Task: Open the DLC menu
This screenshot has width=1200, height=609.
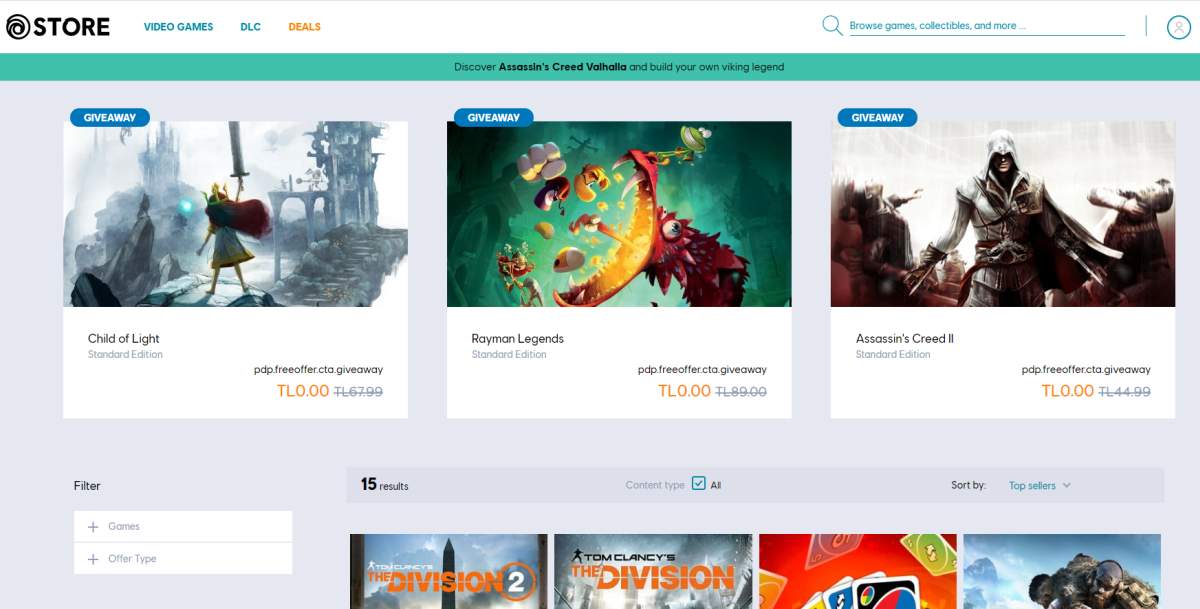Action: [250, 27]
